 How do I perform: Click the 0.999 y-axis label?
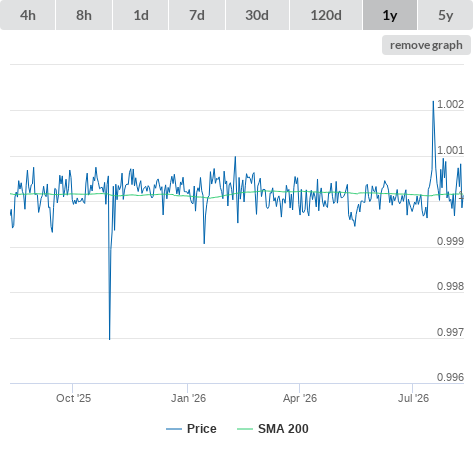pos(450,241)
